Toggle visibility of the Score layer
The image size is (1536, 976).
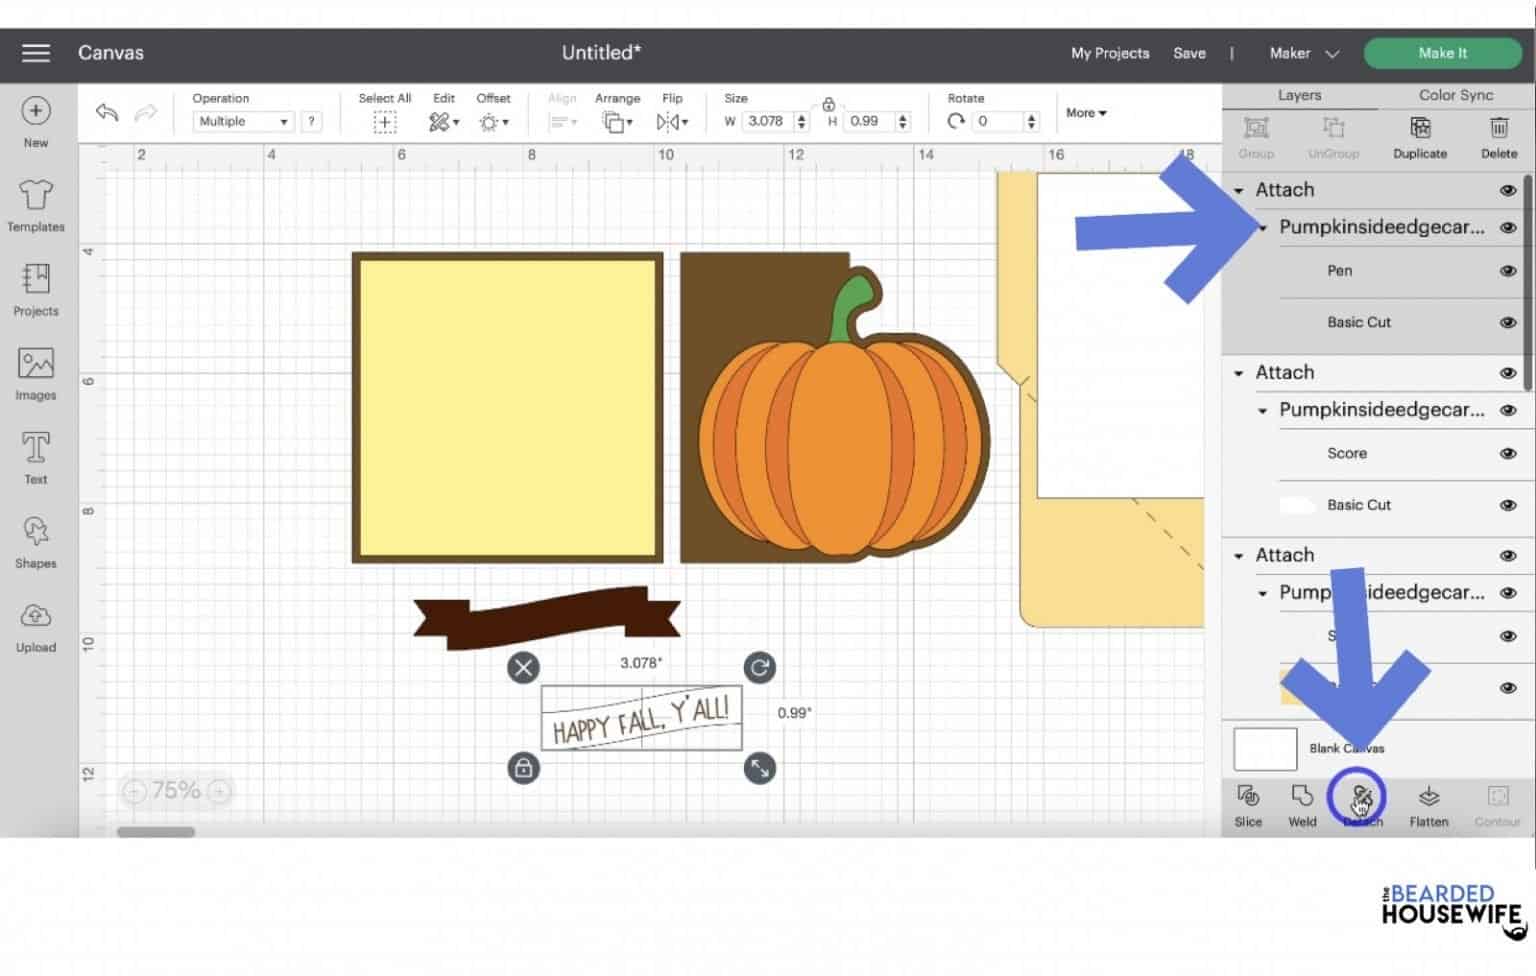coord(1507,453)
